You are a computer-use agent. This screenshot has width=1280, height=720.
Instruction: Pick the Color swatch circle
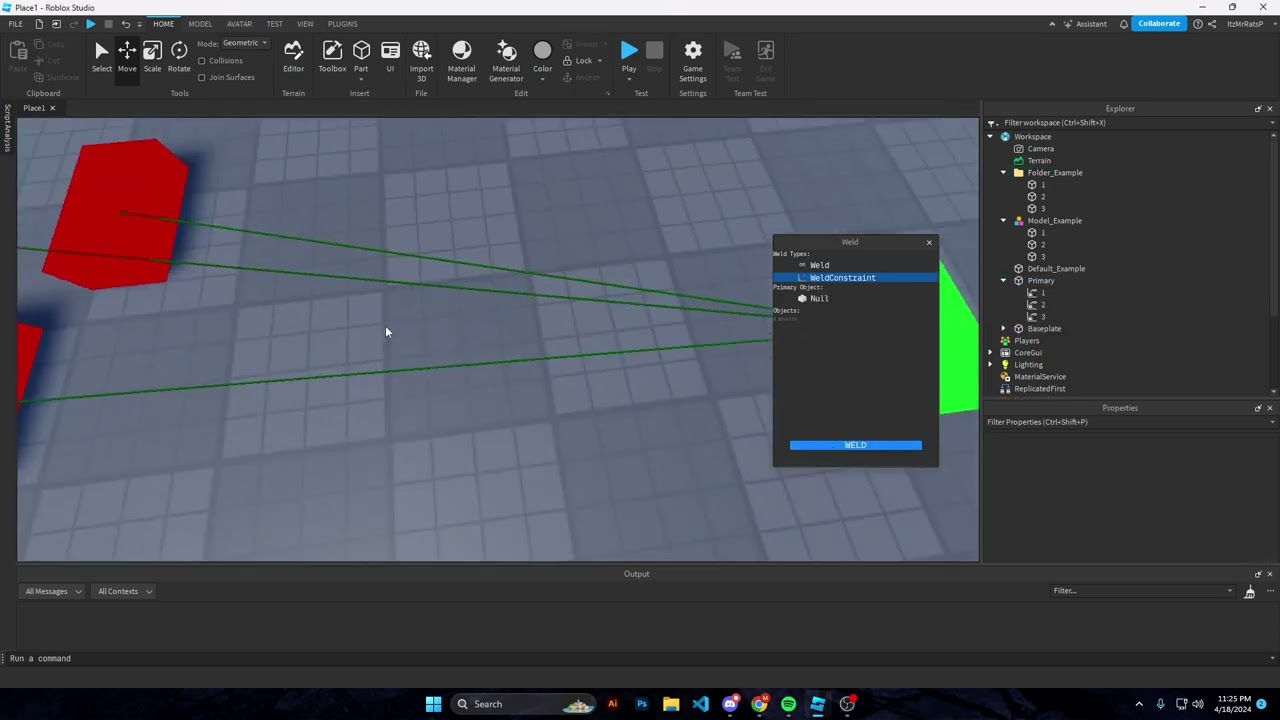(542, 50)
